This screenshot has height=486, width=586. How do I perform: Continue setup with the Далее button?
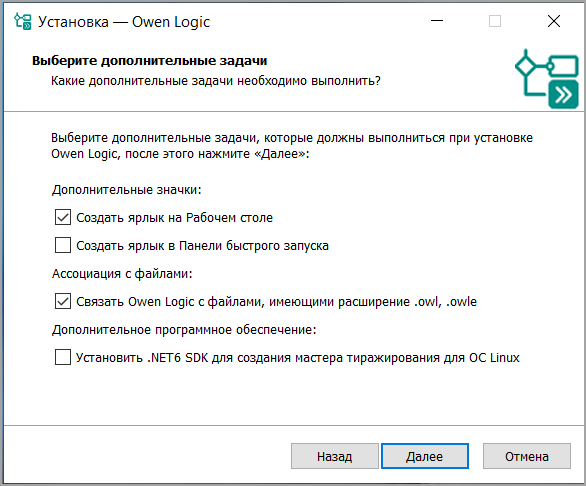[x=425, y=456]
